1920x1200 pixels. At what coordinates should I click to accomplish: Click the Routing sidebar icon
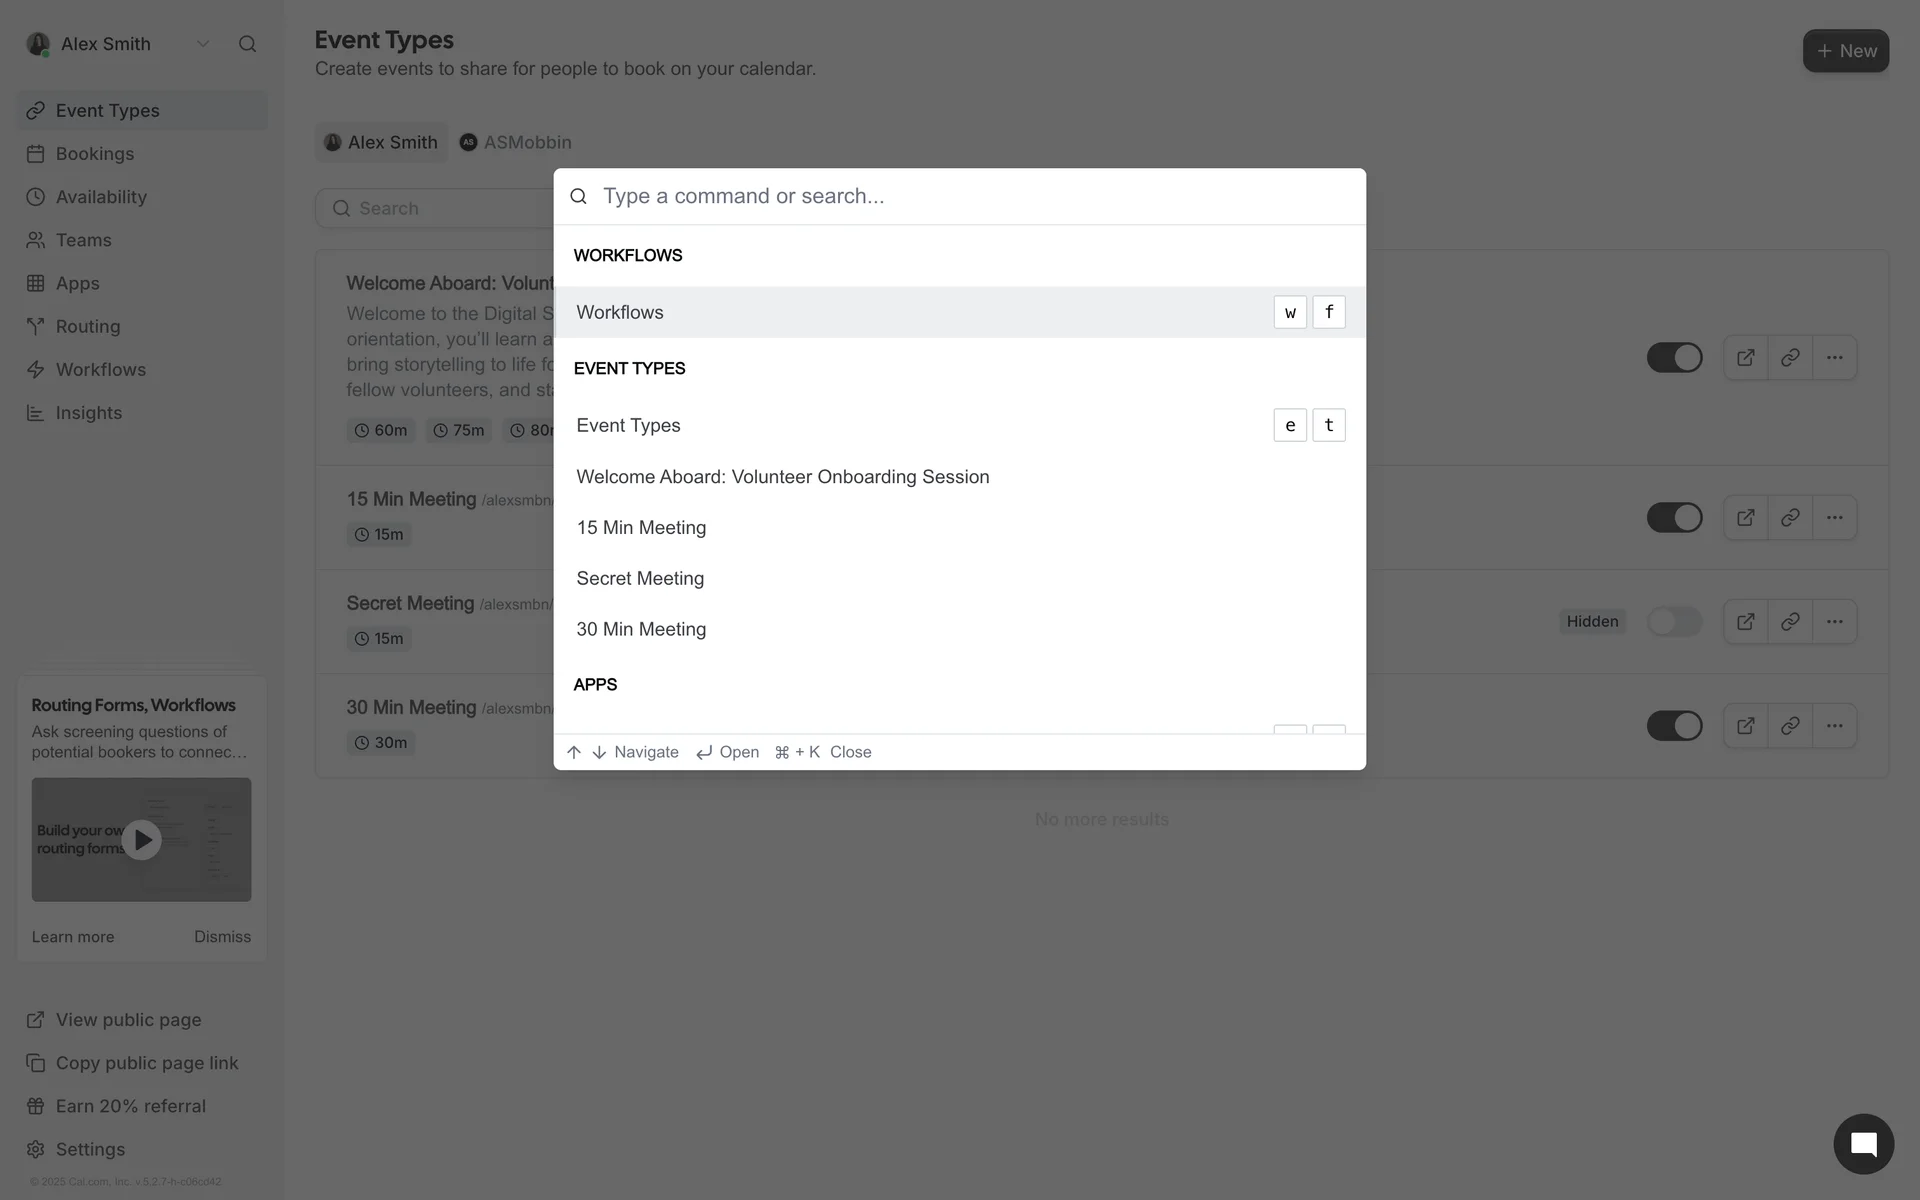[x=36, y=327]
